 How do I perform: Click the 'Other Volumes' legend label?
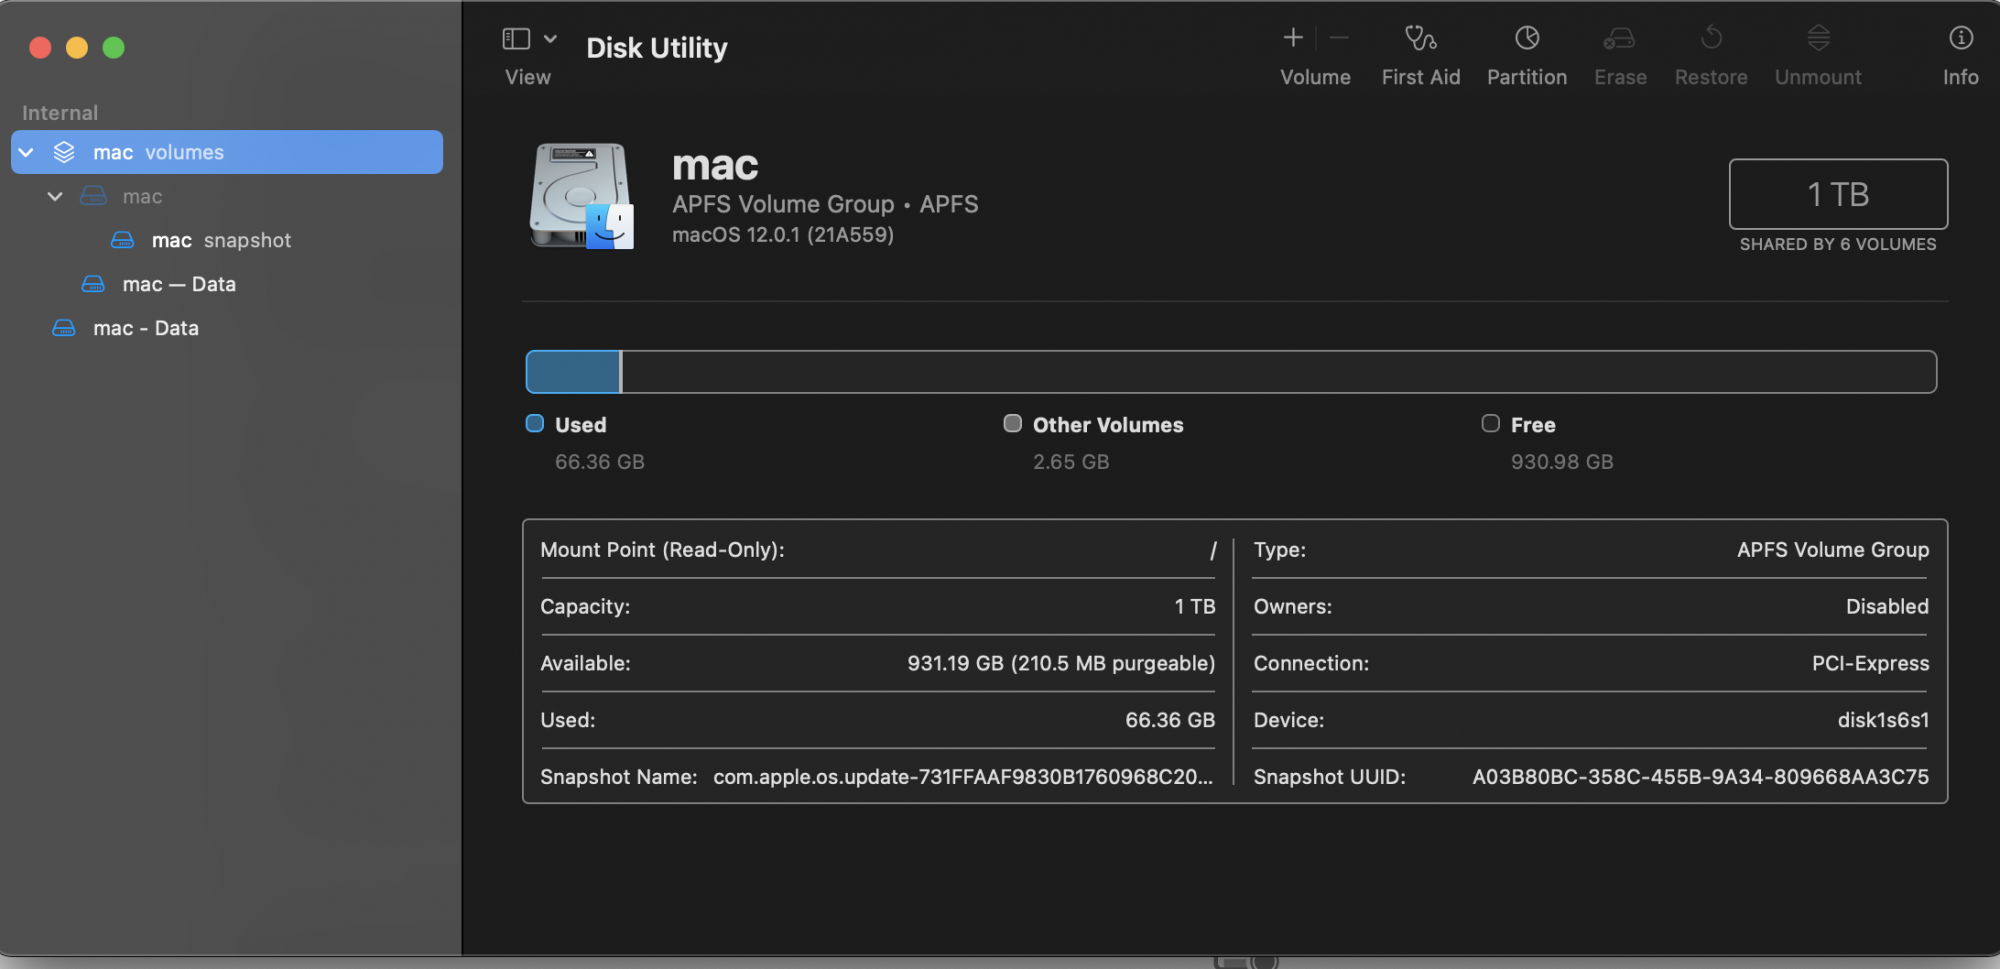1108,425
